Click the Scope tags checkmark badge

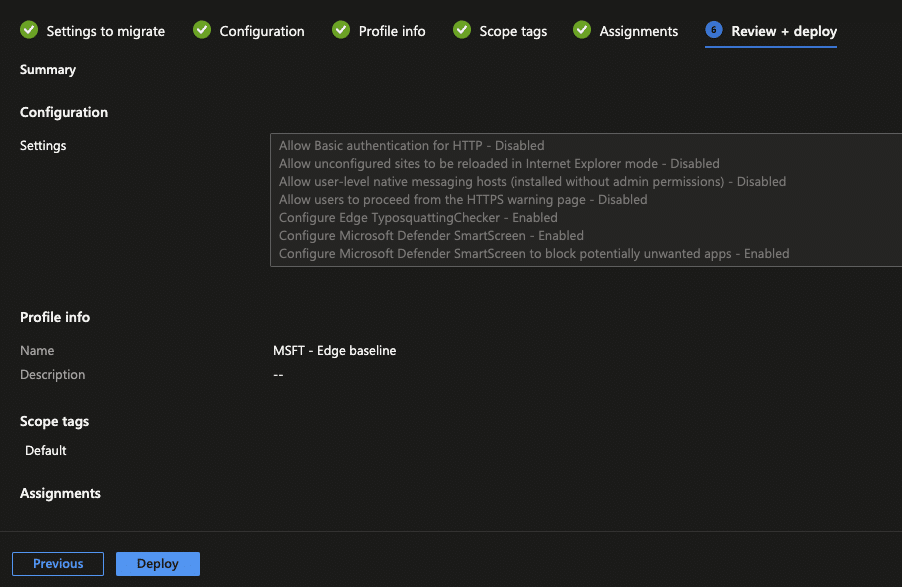click(x=461, y=30)
